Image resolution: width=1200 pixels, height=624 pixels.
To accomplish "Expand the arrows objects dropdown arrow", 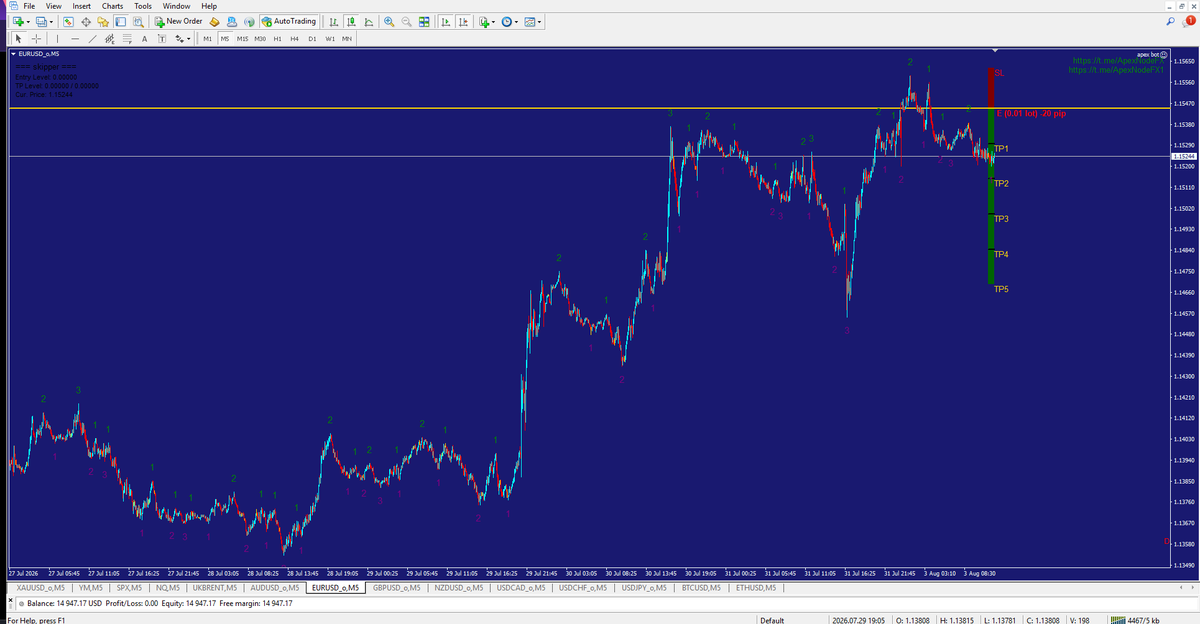I will click(x=189, y=39).
